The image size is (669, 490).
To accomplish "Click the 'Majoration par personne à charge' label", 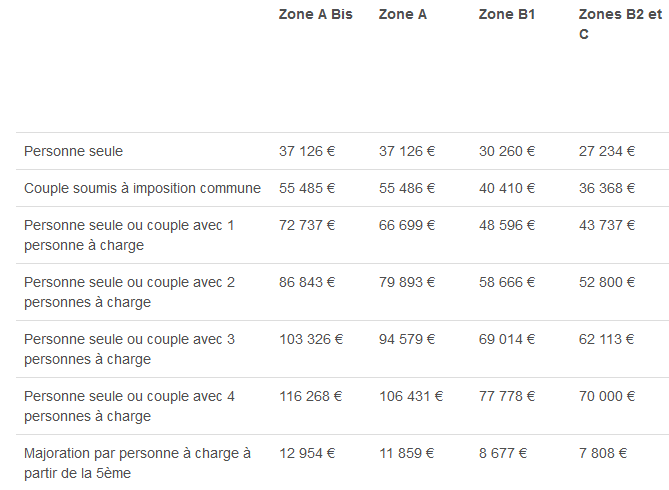I will [137, 463].
